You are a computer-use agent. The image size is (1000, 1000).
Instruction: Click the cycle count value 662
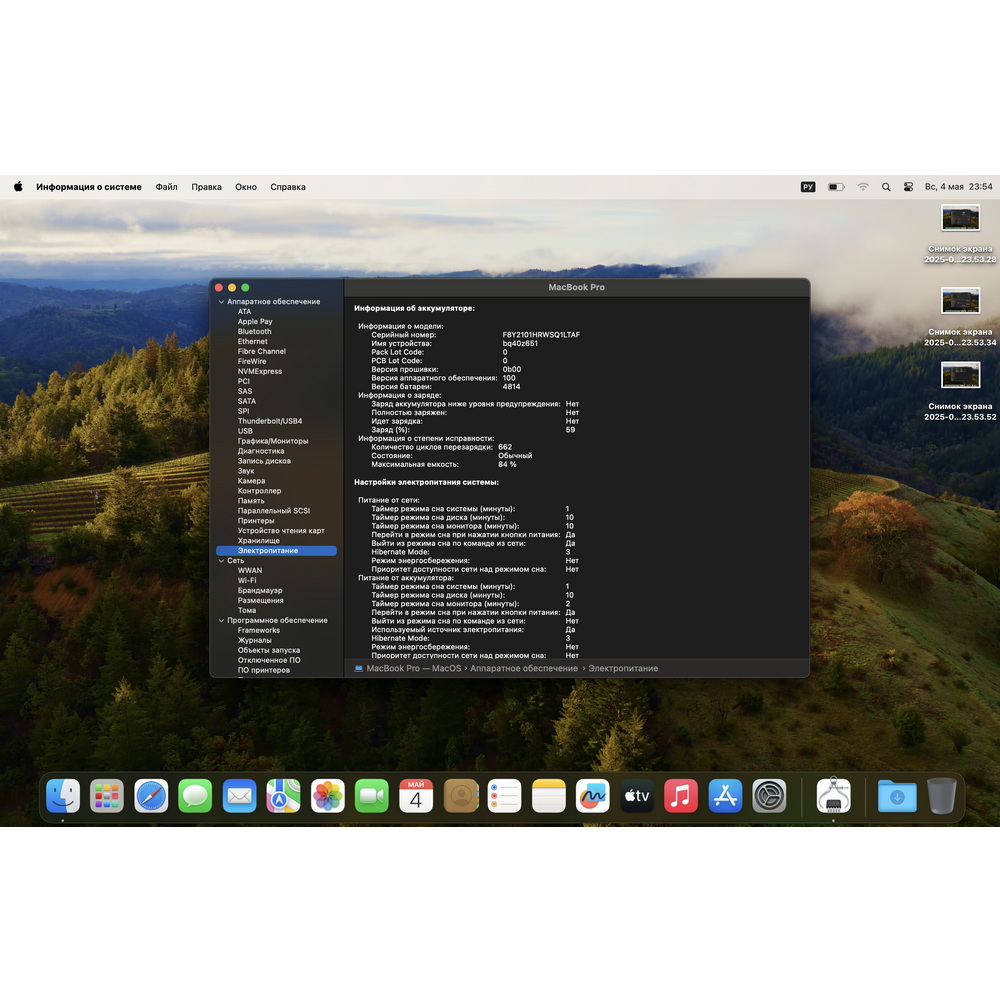[505, 447]
